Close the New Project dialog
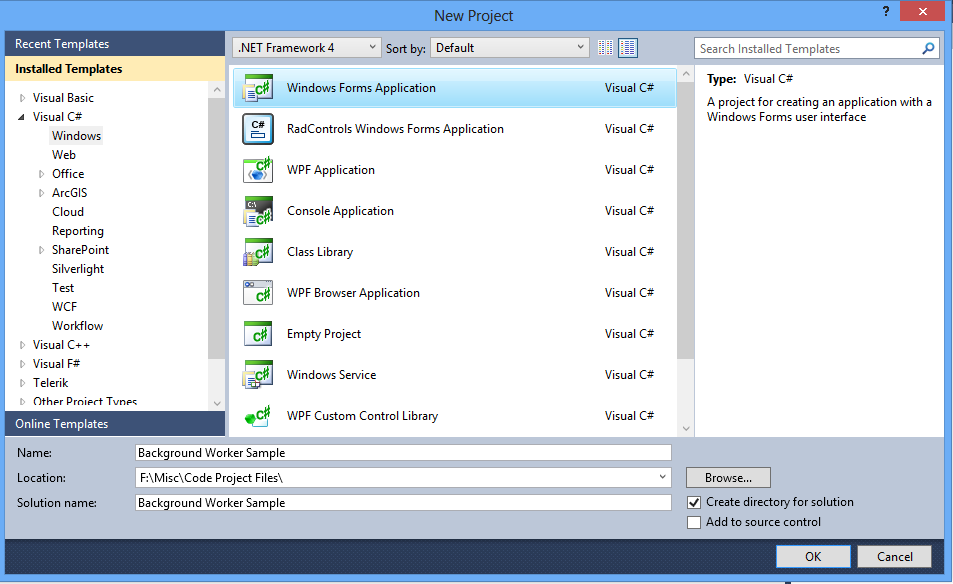 [922, 12]
